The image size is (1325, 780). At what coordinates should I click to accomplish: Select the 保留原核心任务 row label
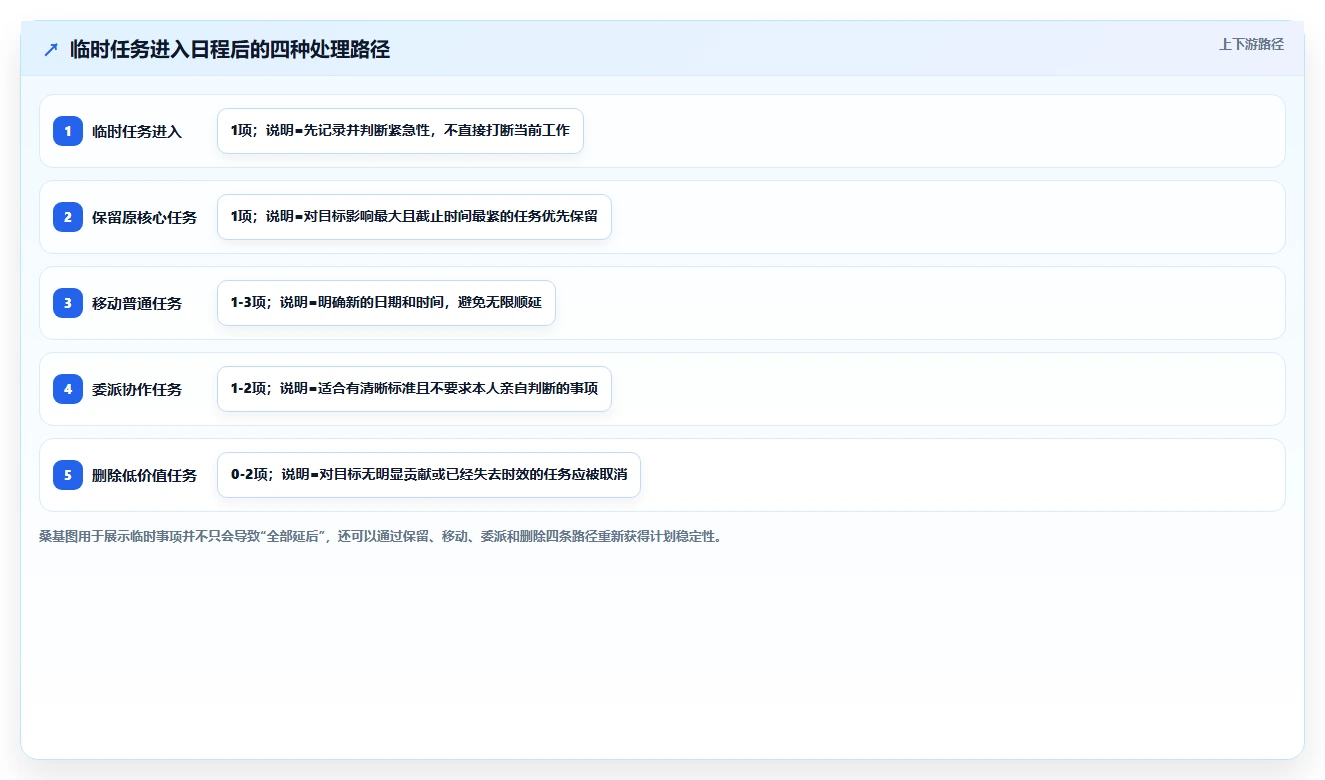pos(145,217)
